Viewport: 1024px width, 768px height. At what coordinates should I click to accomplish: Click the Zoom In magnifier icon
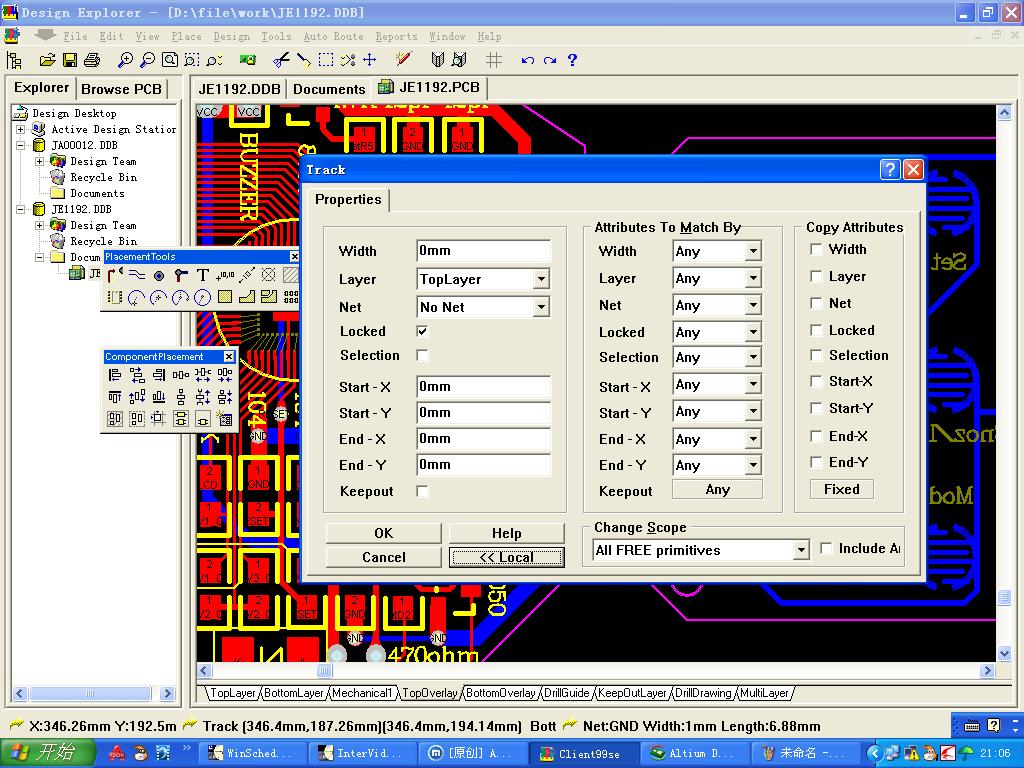click(126, 61)
